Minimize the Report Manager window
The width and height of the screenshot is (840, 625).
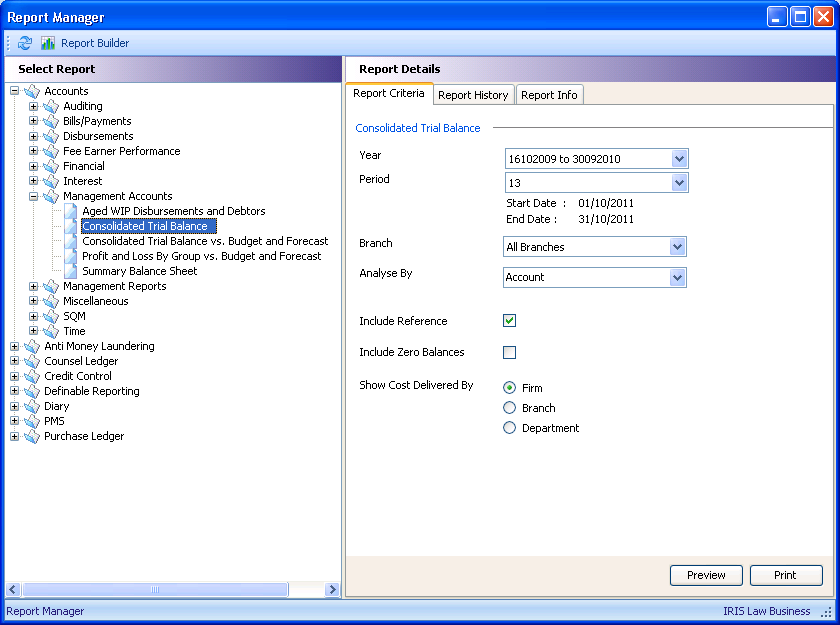coord(777,17)
